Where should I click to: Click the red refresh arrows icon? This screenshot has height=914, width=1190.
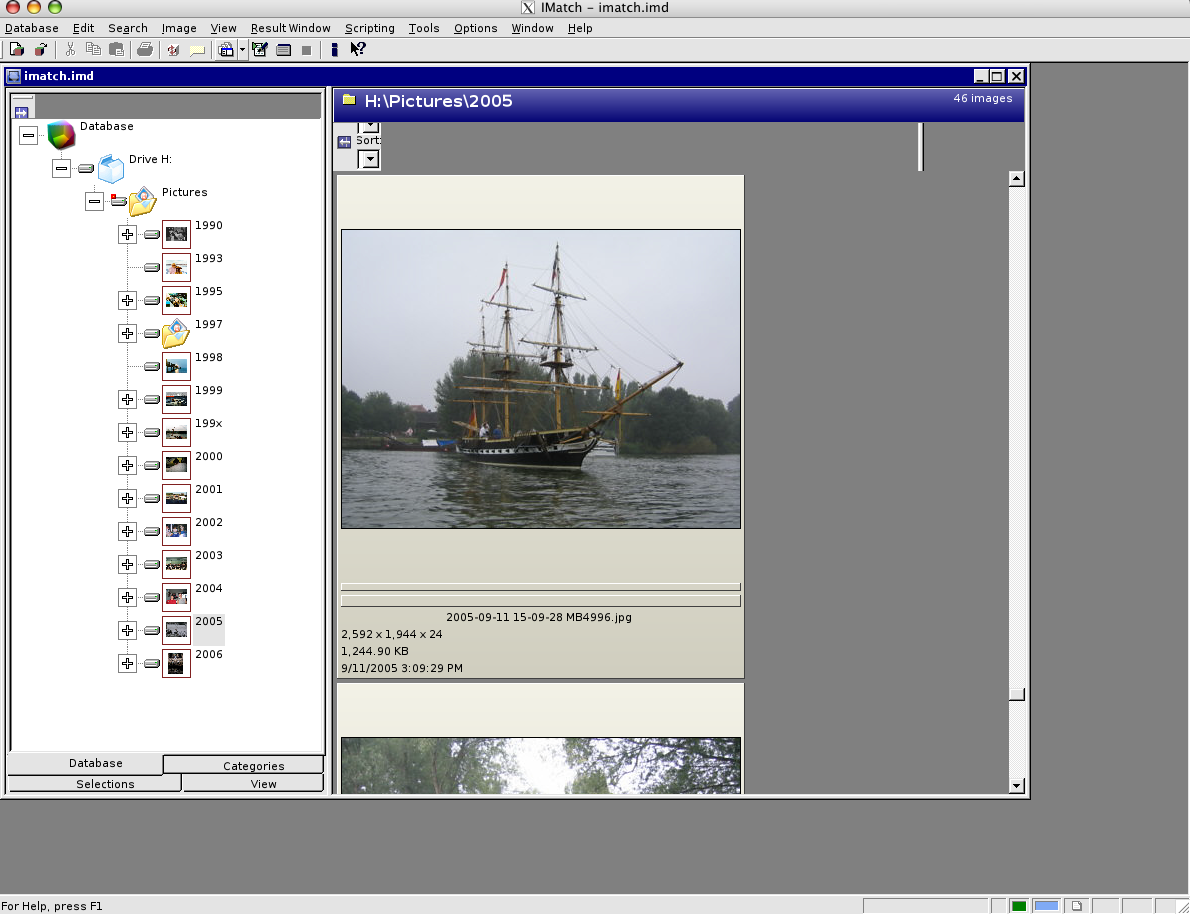coord(174,49)
